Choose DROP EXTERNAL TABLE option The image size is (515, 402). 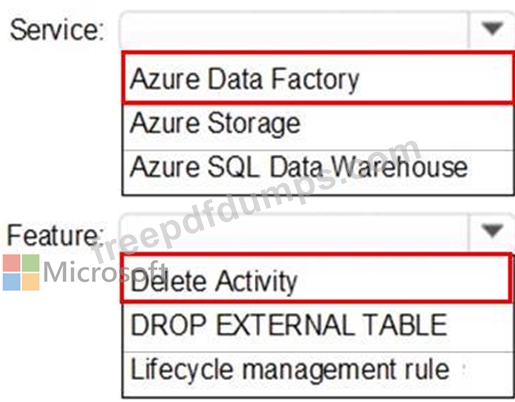318,328
